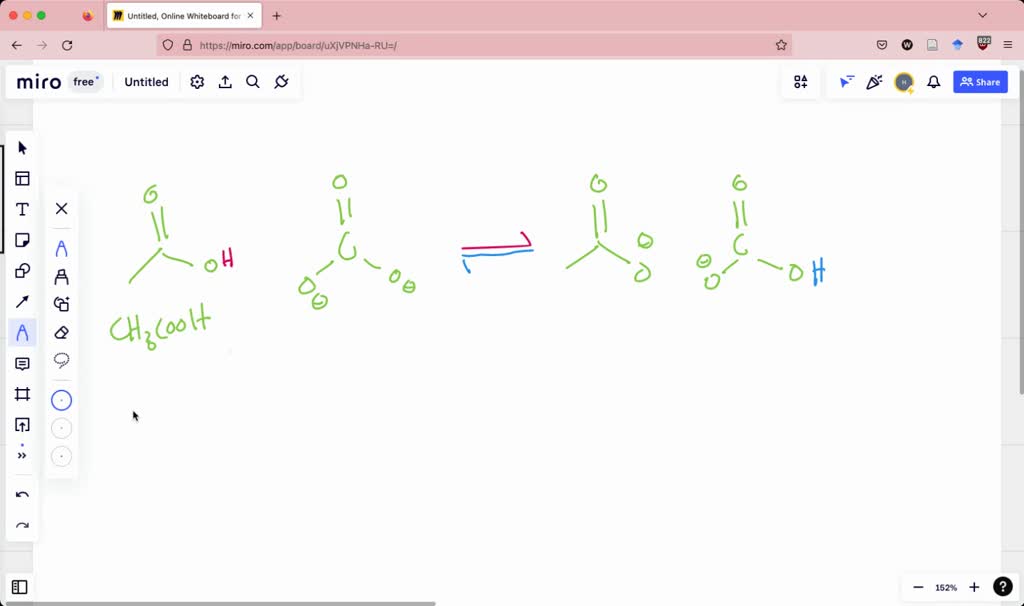Open the integrations plug icon
Viewport: 1024px width, 606px height.
[x=281, y=82]
